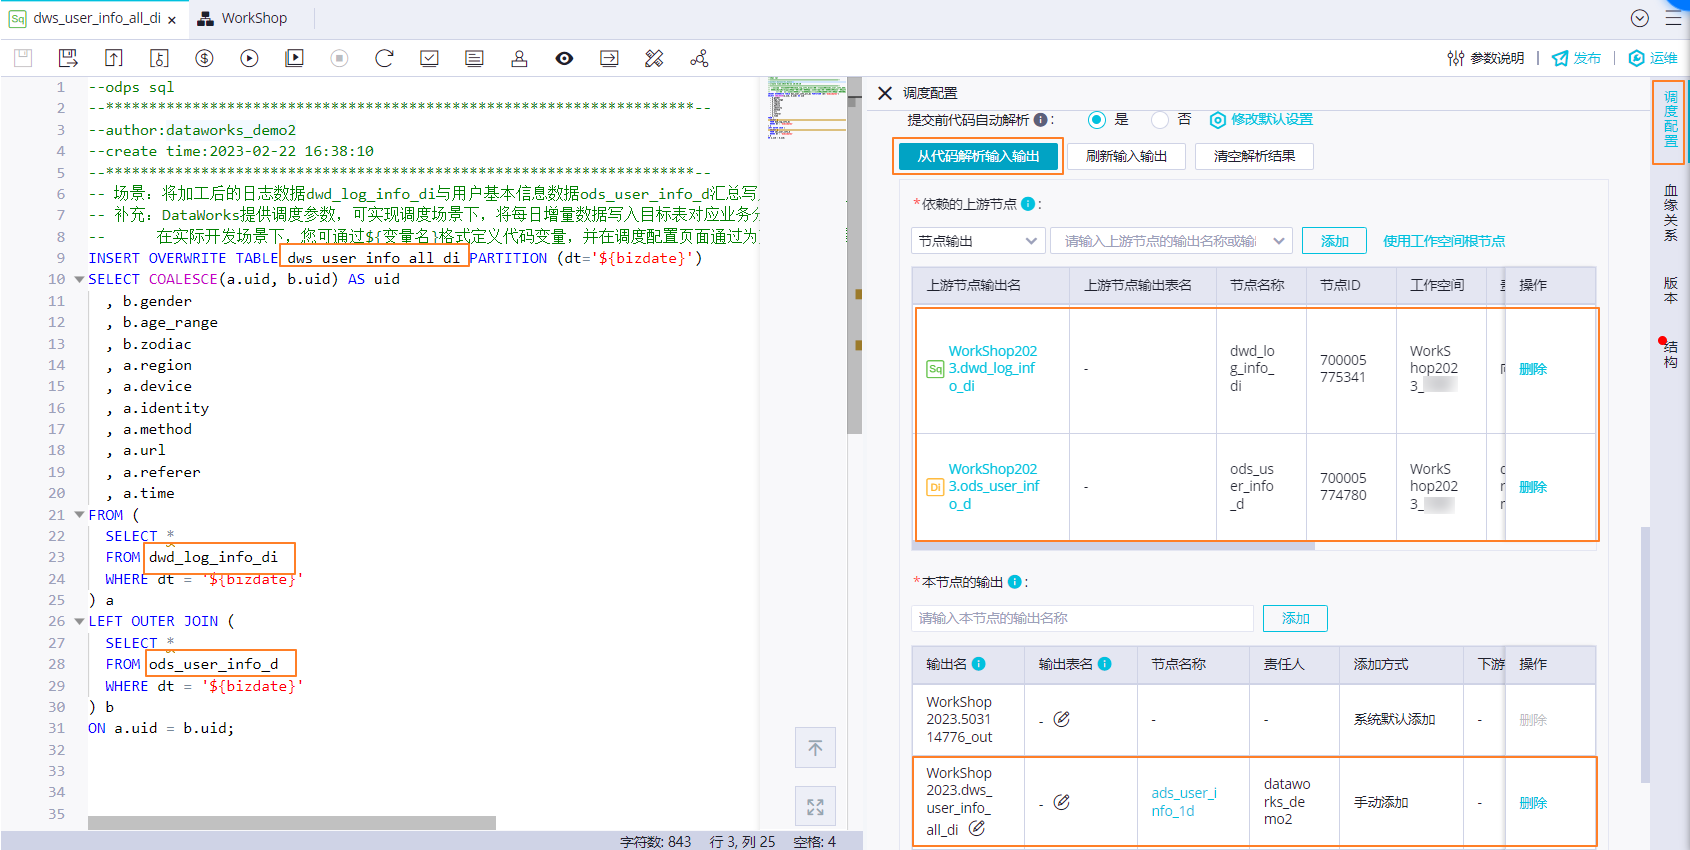Viewport: 1690px width, 850px height.
Task: Open WorkShop2023.ods_user_info_d upstream link
Action: [993, 486]
